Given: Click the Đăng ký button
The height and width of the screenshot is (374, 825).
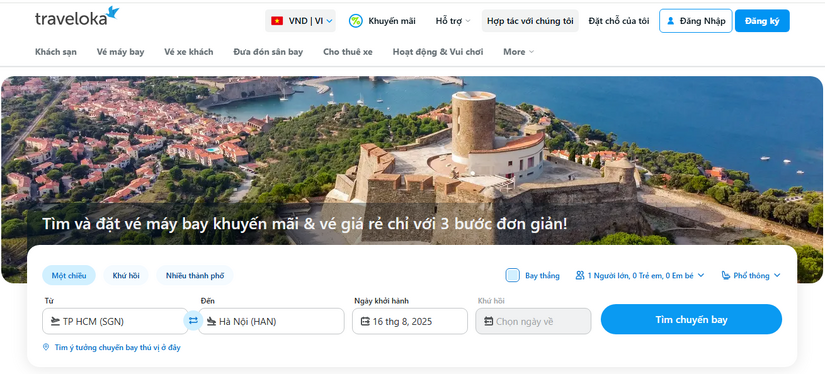Looking at the screenshot, I should [x=762, y=21].
